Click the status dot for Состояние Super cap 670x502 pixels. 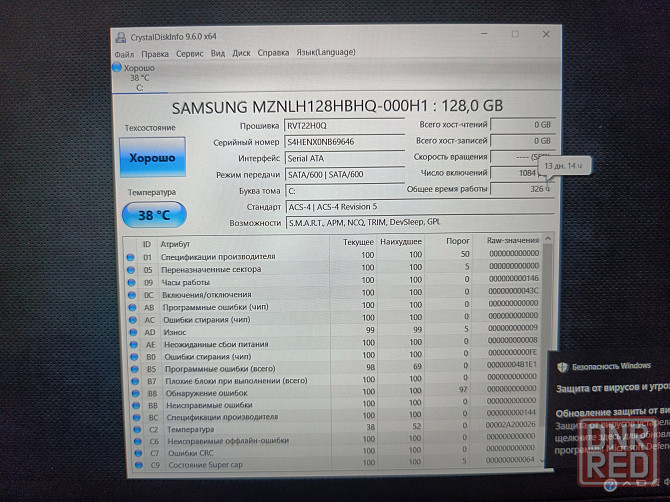tap(138, 465)
